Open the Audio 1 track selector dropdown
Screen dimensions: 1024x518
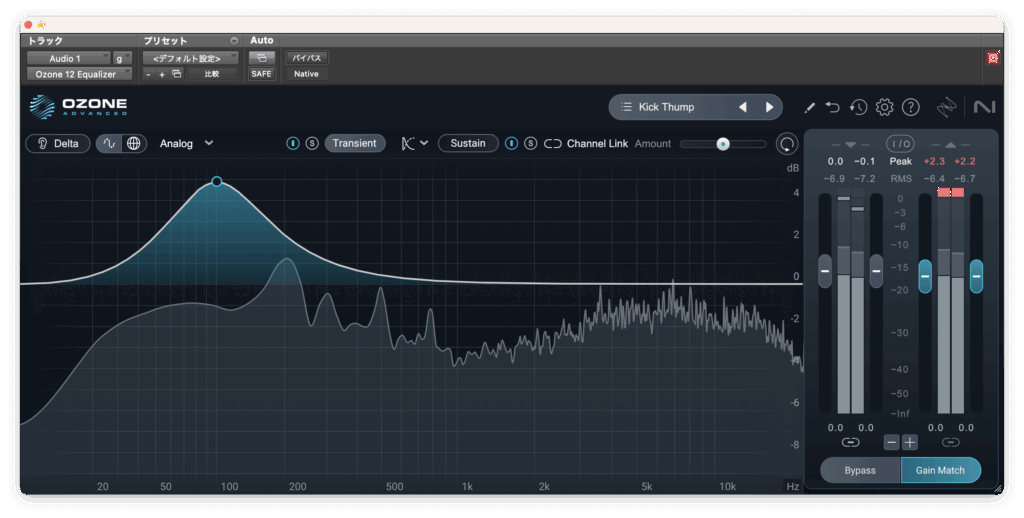69,58
